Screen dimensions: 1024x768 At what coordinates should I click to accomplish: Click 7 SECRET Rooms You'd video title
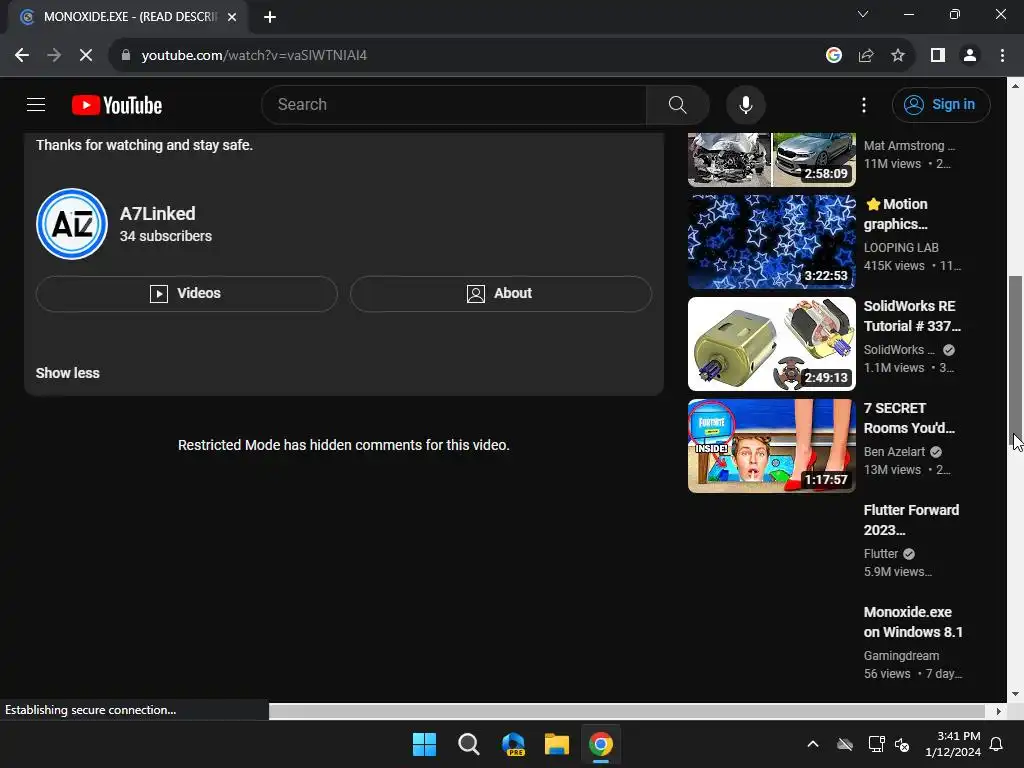click(x=909, y=418)
